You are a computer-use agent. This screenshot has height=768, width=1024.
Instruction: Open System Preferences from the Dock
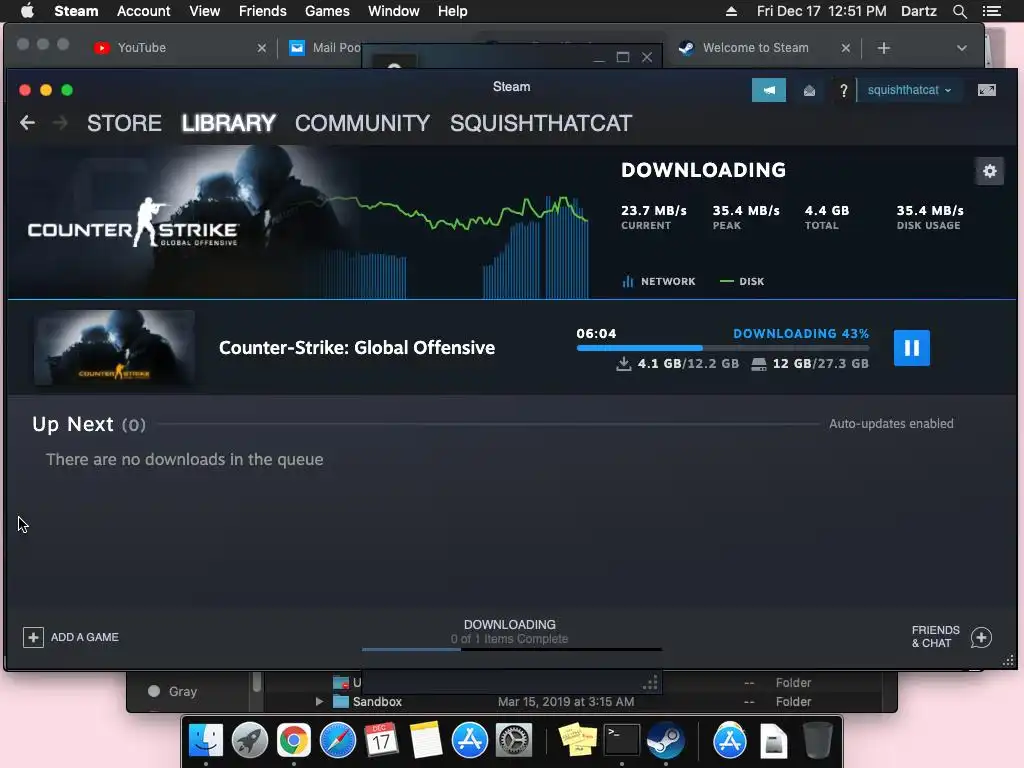(513, 741)
